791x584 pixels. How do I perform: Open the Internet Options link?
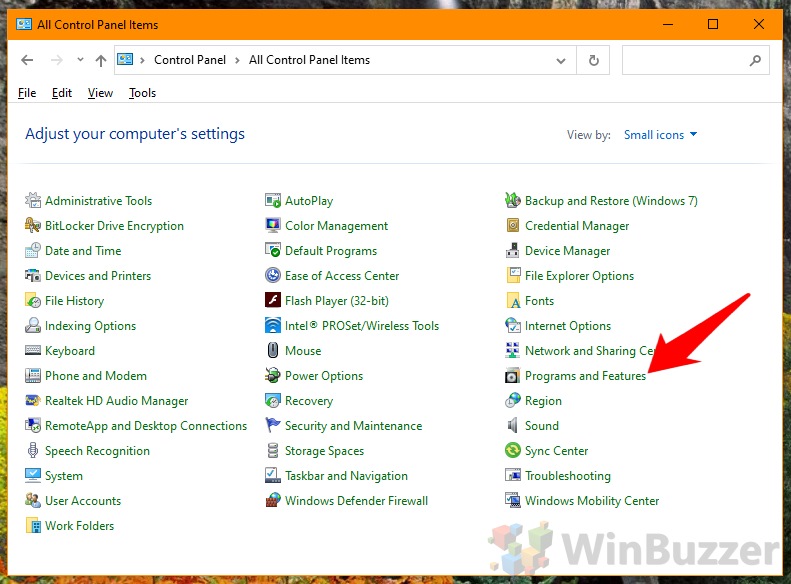568,326
